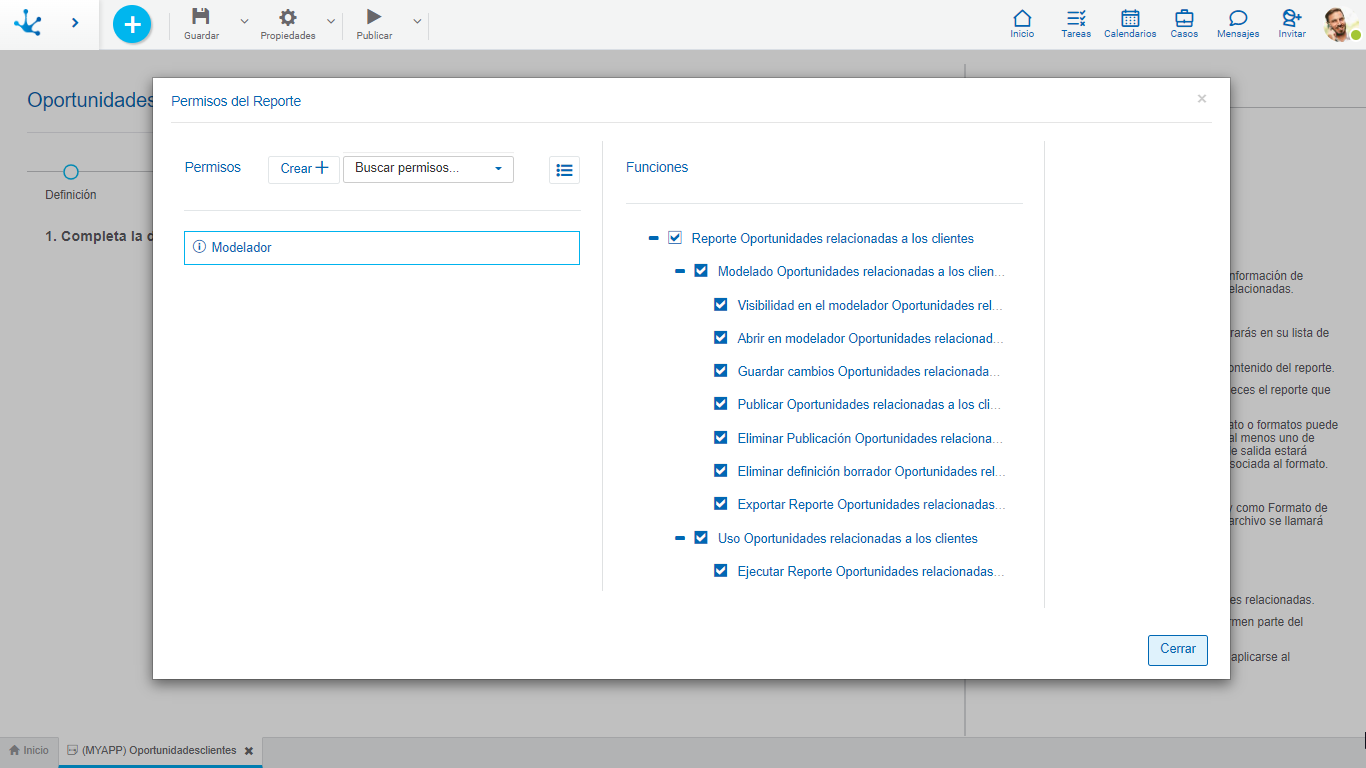
Task: Go to Inicio home icon
Action: (1022, 18)
